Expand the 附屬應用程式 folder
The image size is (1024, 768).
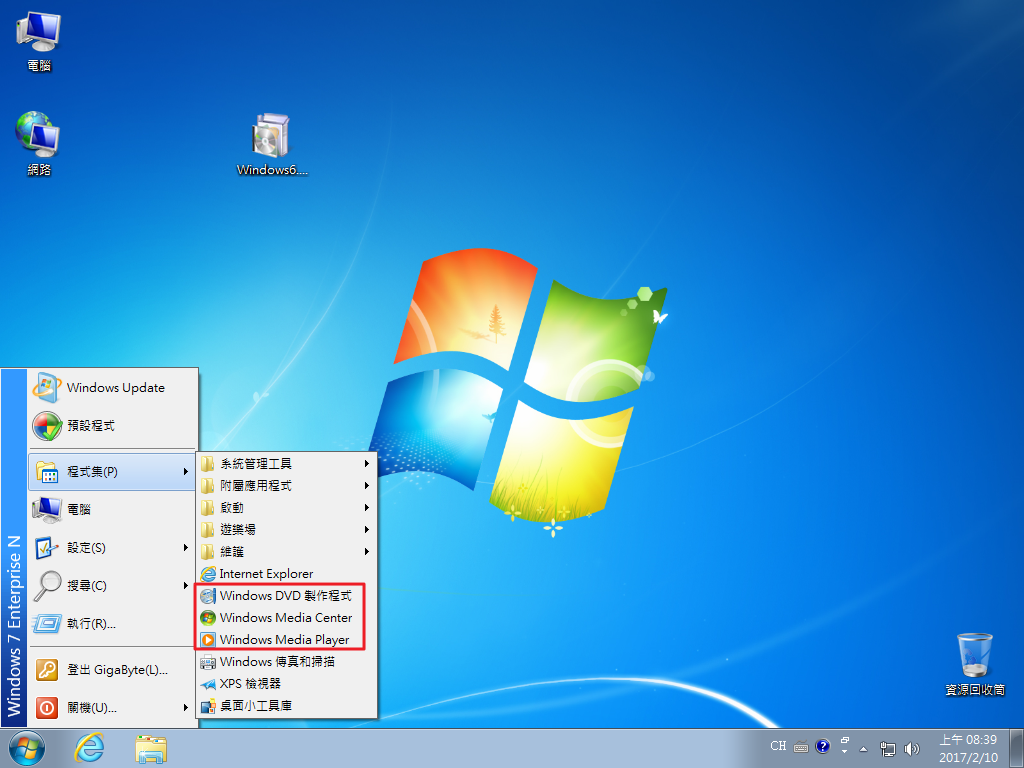pos(256,486)
